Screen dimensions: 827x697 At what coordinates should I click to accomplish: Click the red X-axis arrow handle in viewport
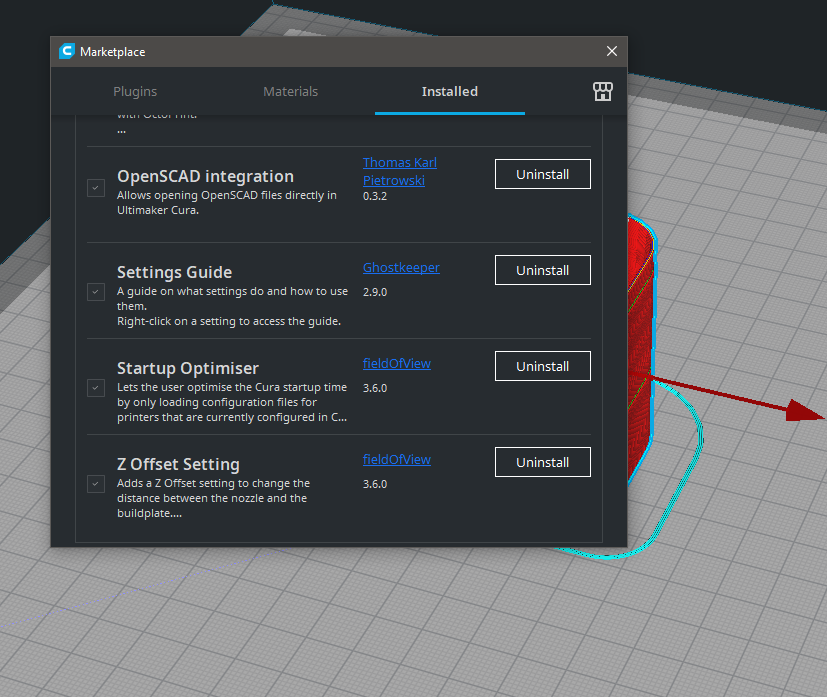point(804,411)
